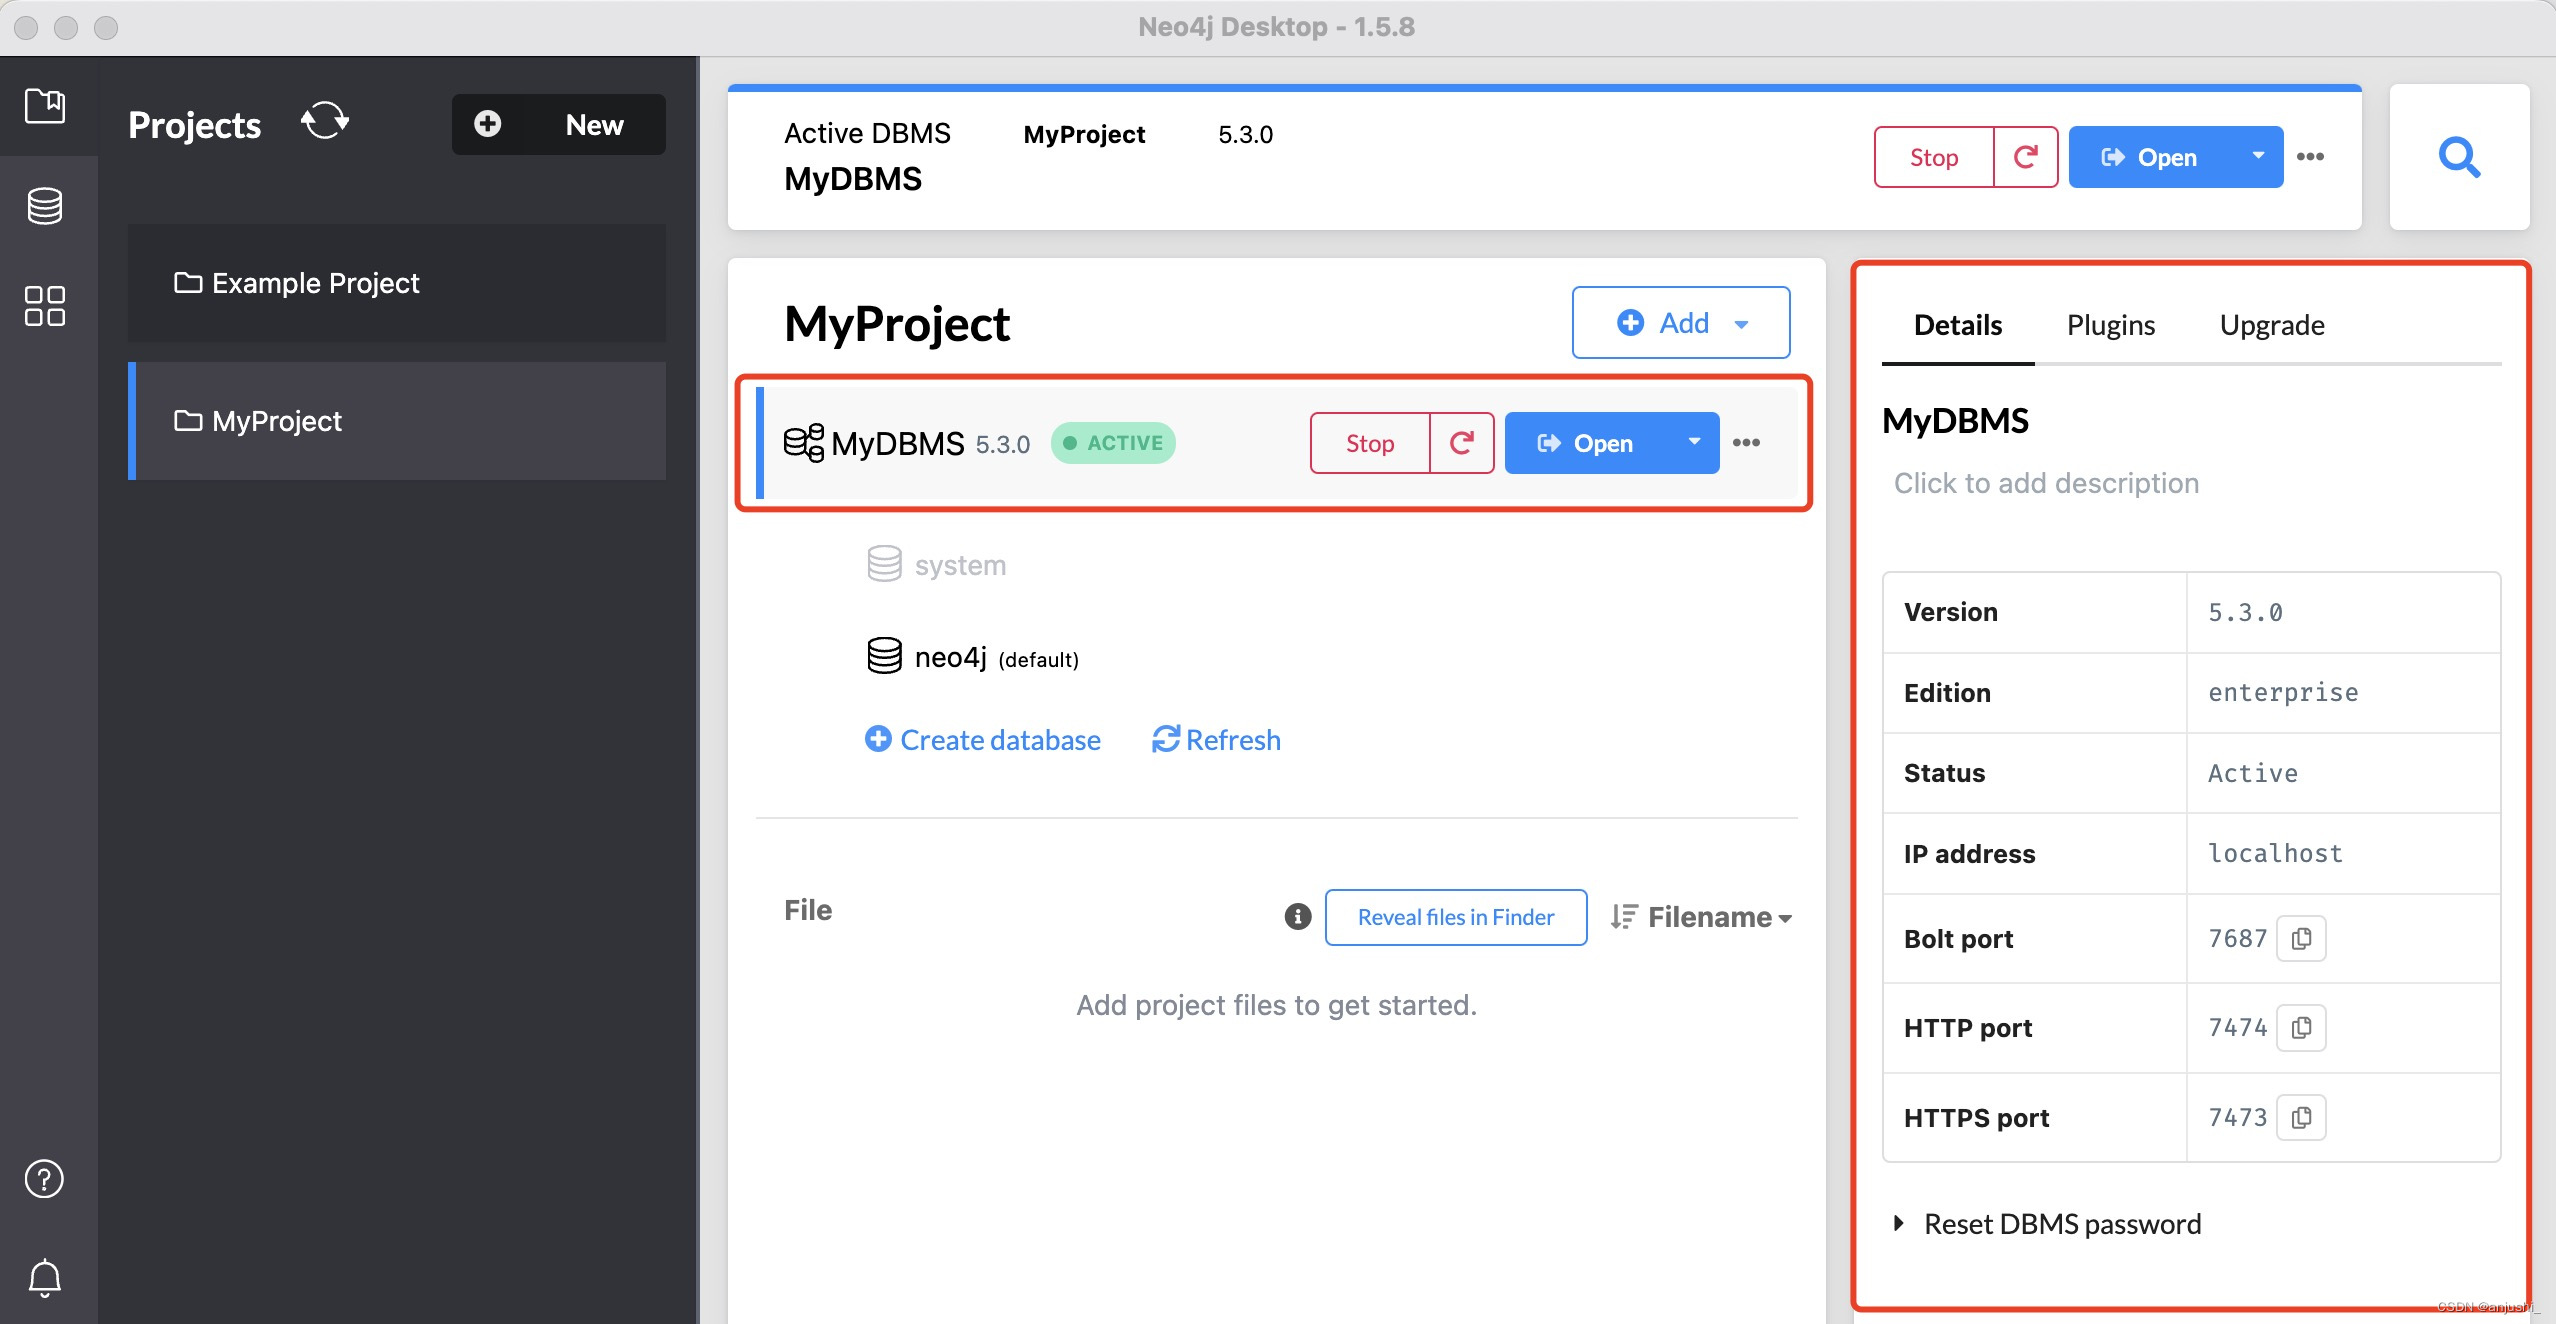Copy Bolt port 7687 with copy icon
Screen dimensions: 2556x1324
tap(2301, 938)
